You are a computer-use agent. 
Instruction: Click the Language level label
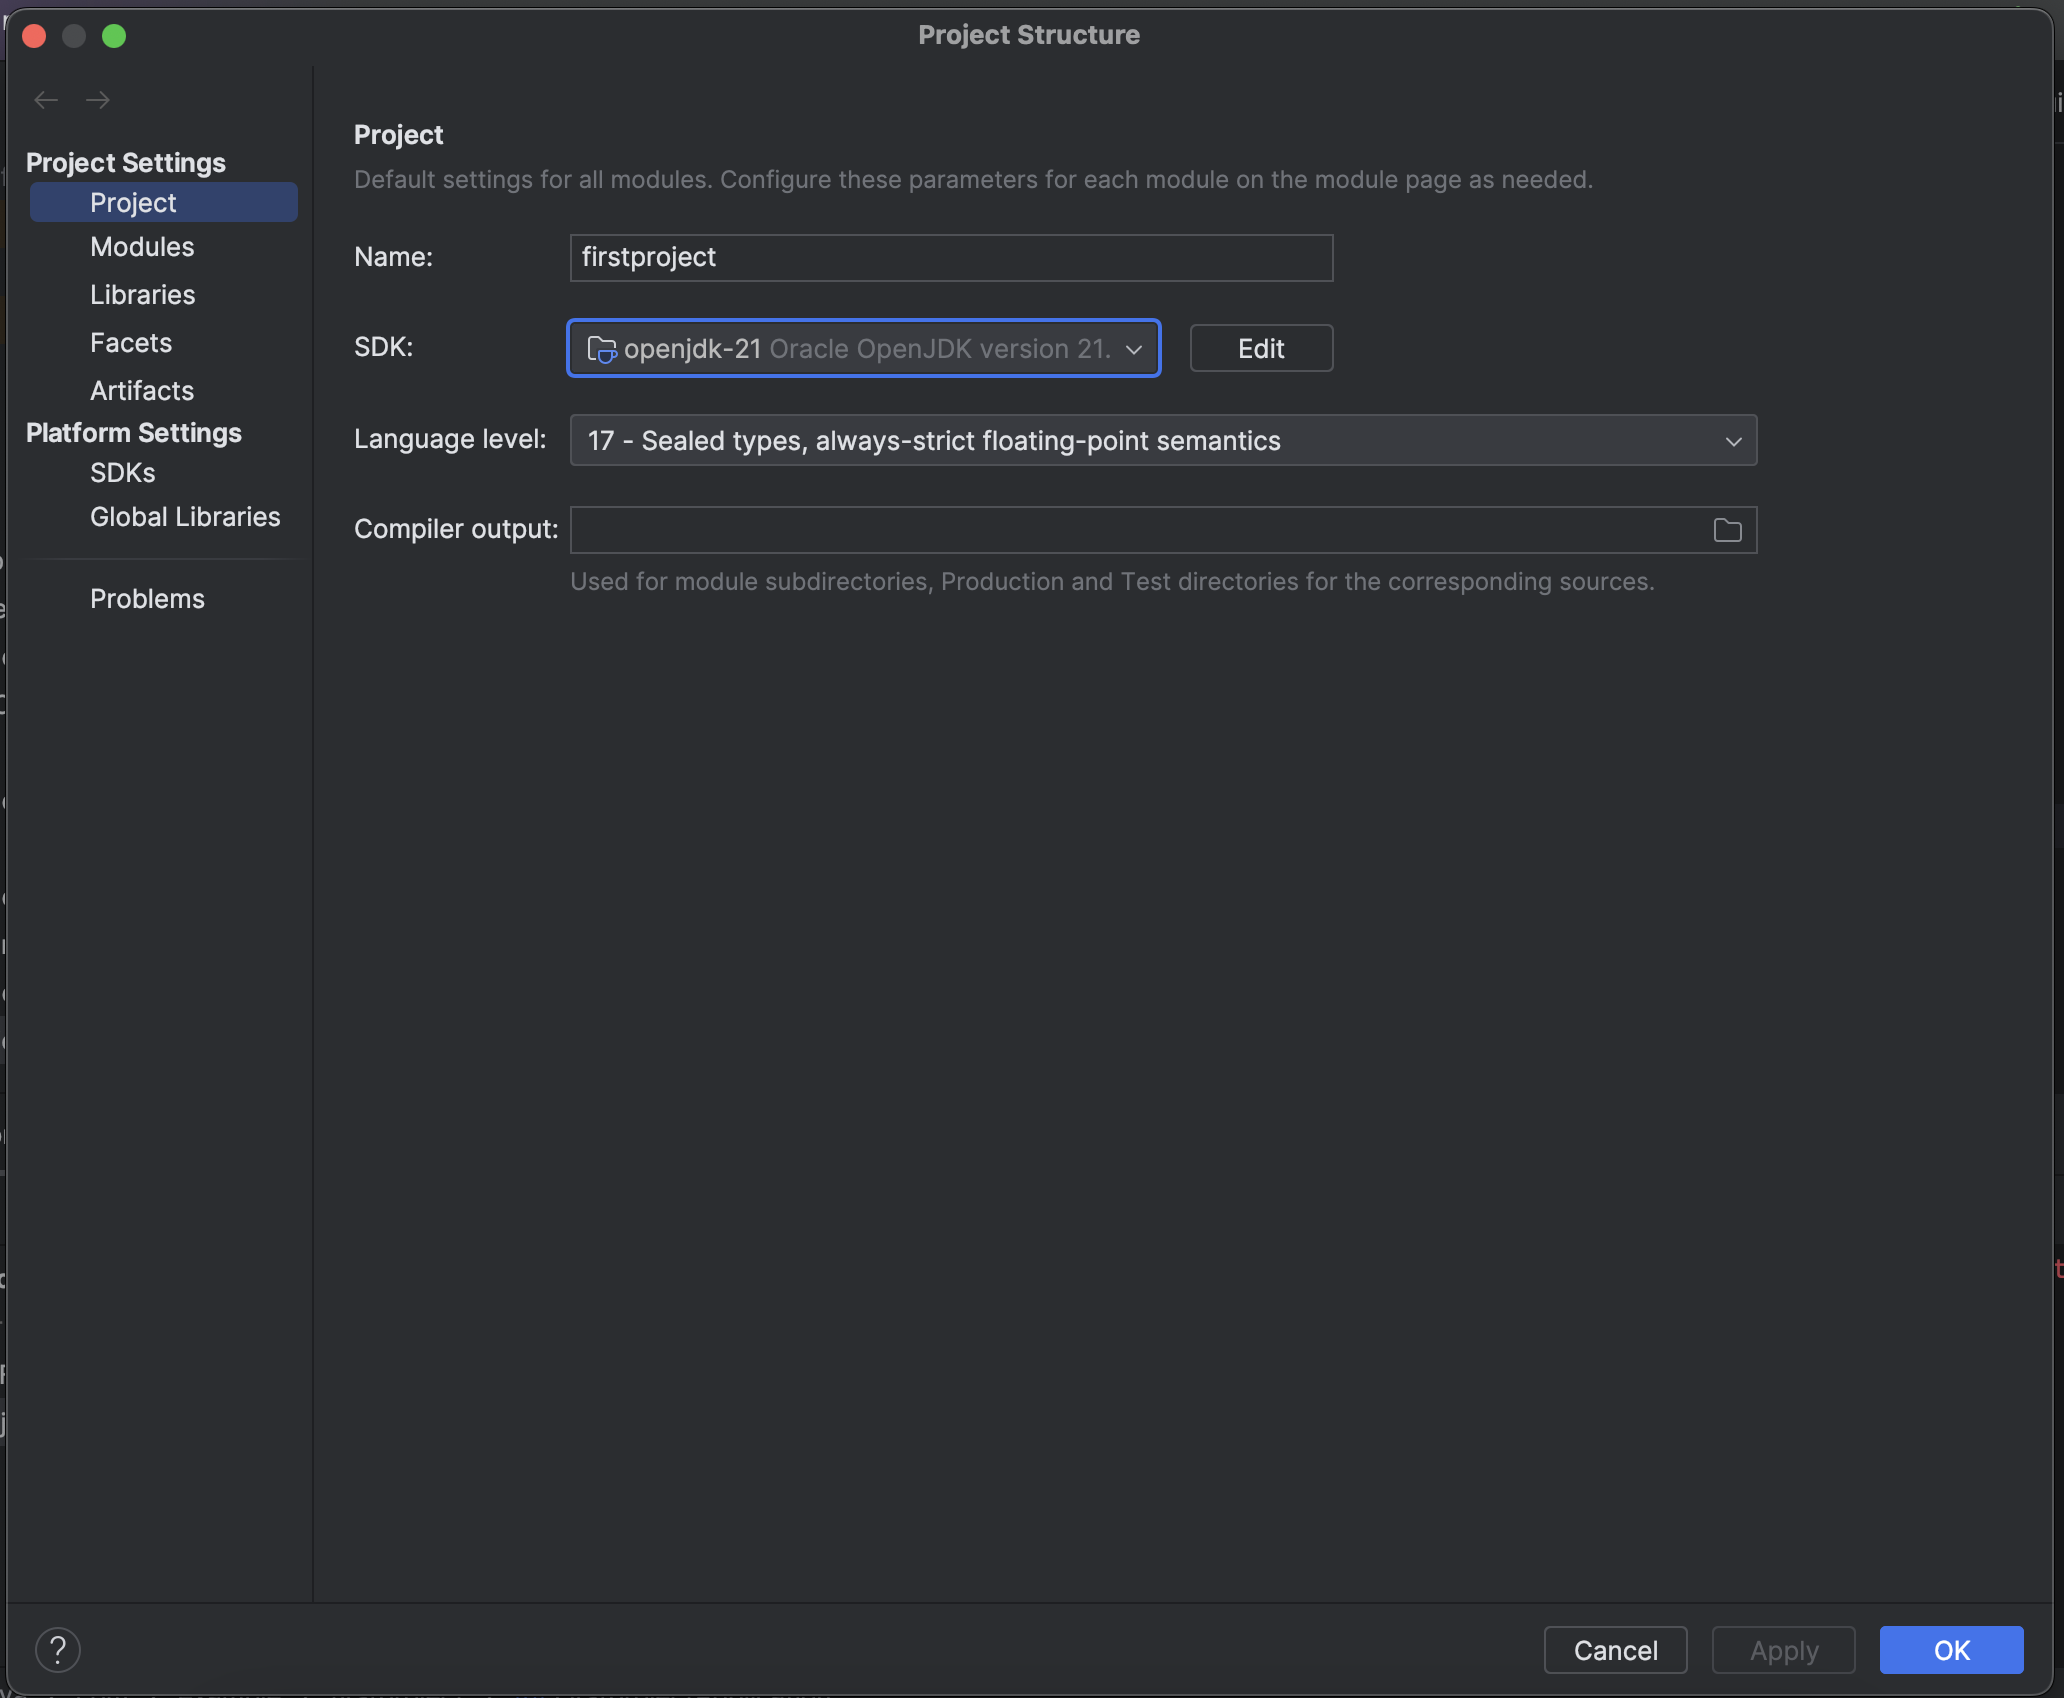(x=450, y=439)
